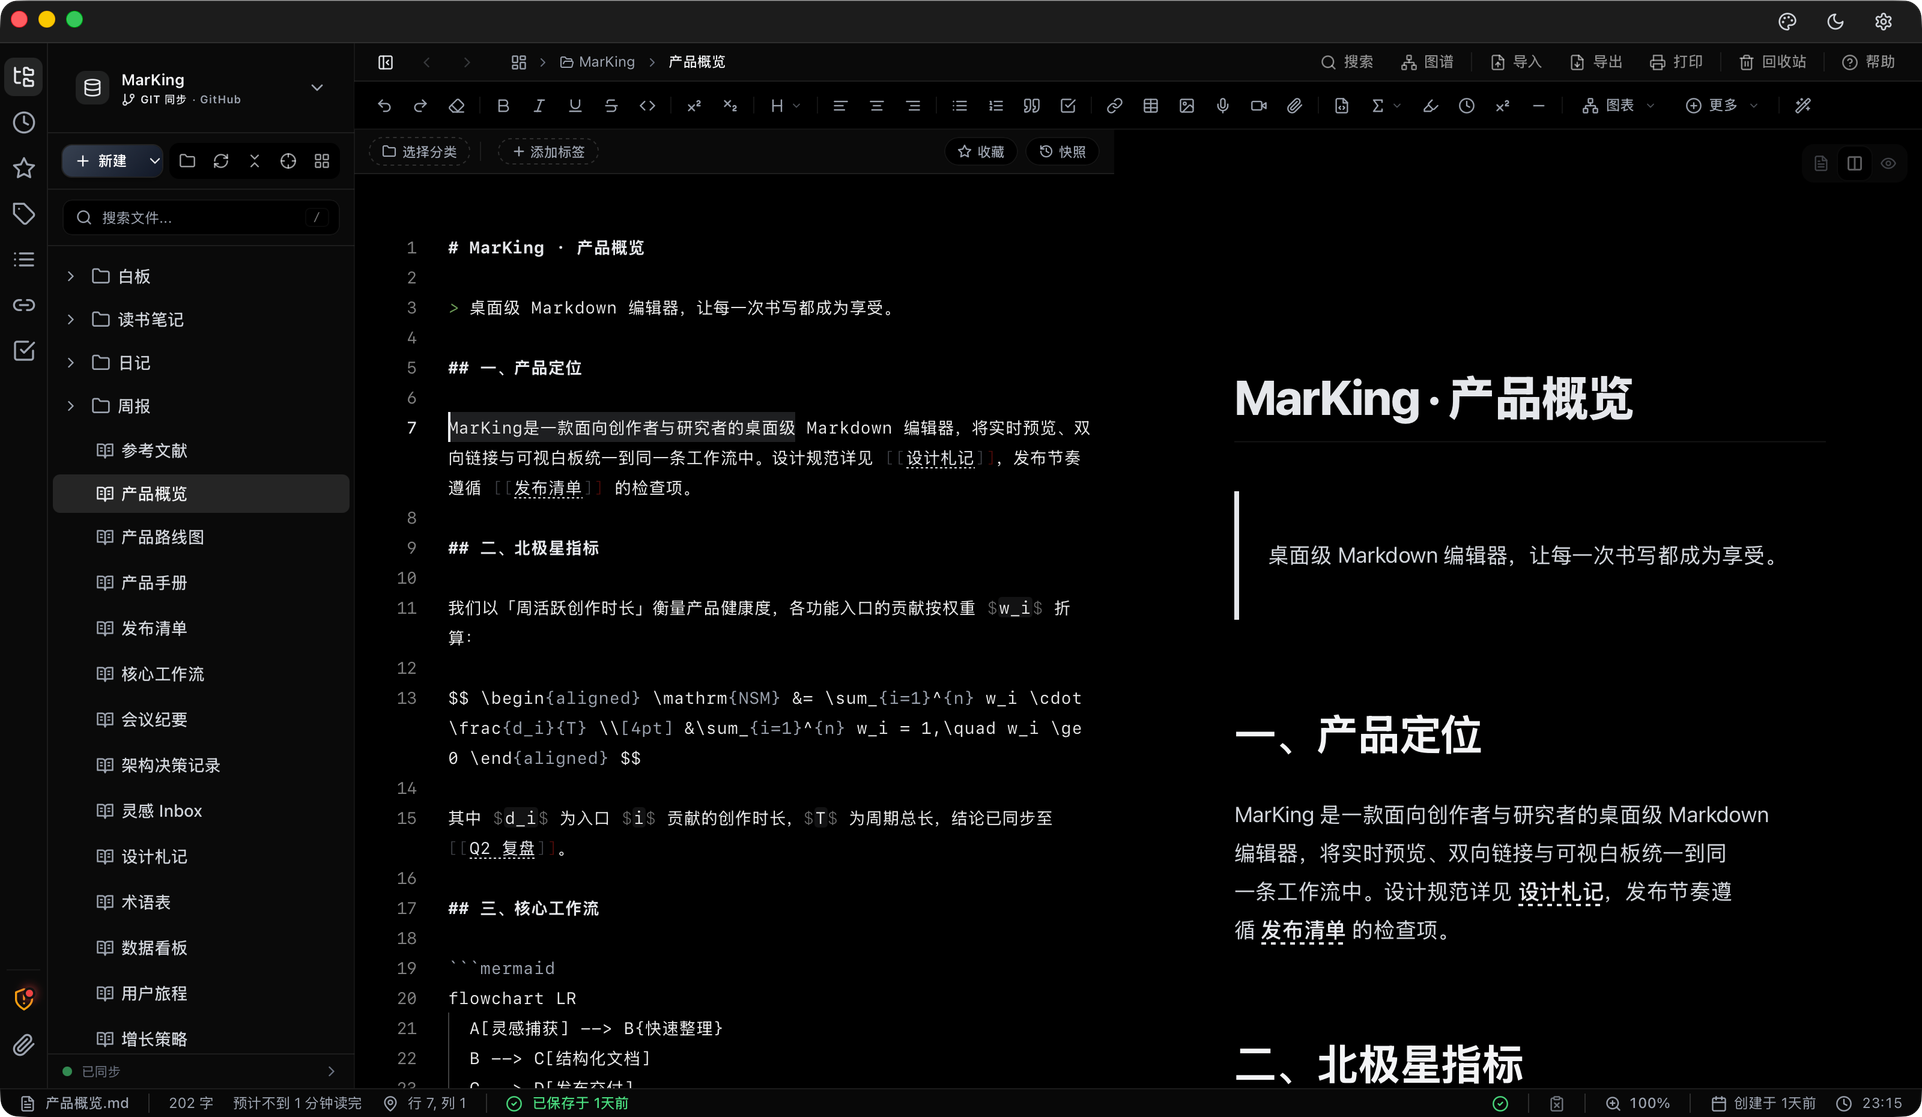Switch to source-only editor view

tap(1821, 164)
